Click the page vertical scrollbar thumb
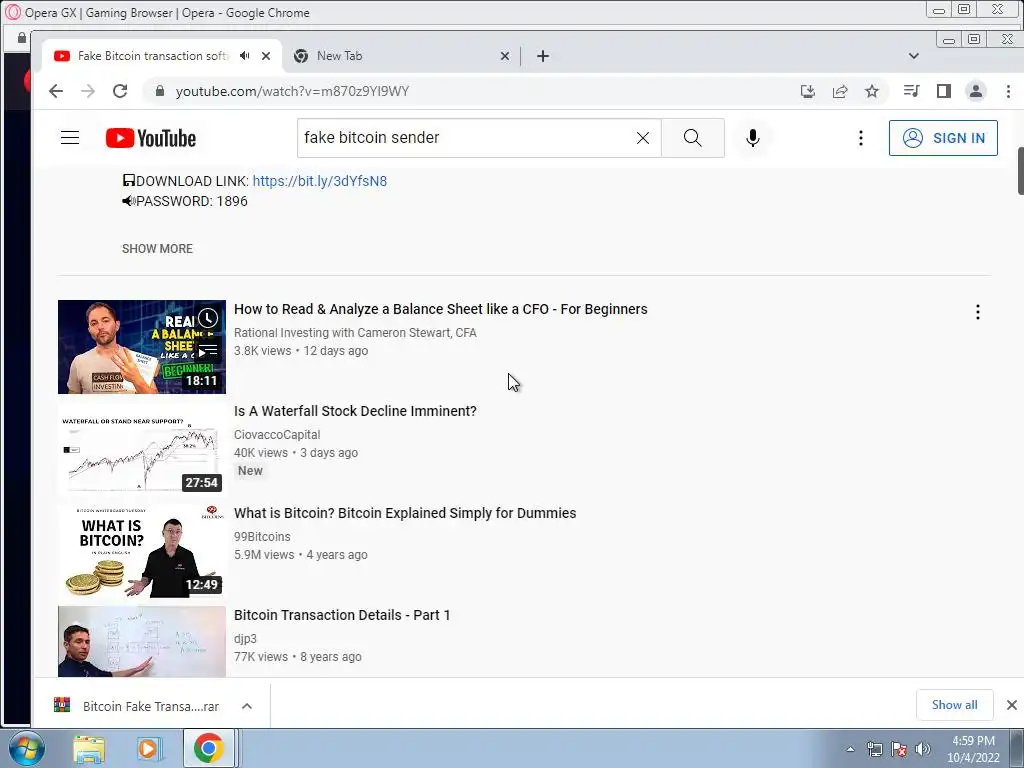The height and width of the screenshot is (768, 1024). pos(1020,171)
